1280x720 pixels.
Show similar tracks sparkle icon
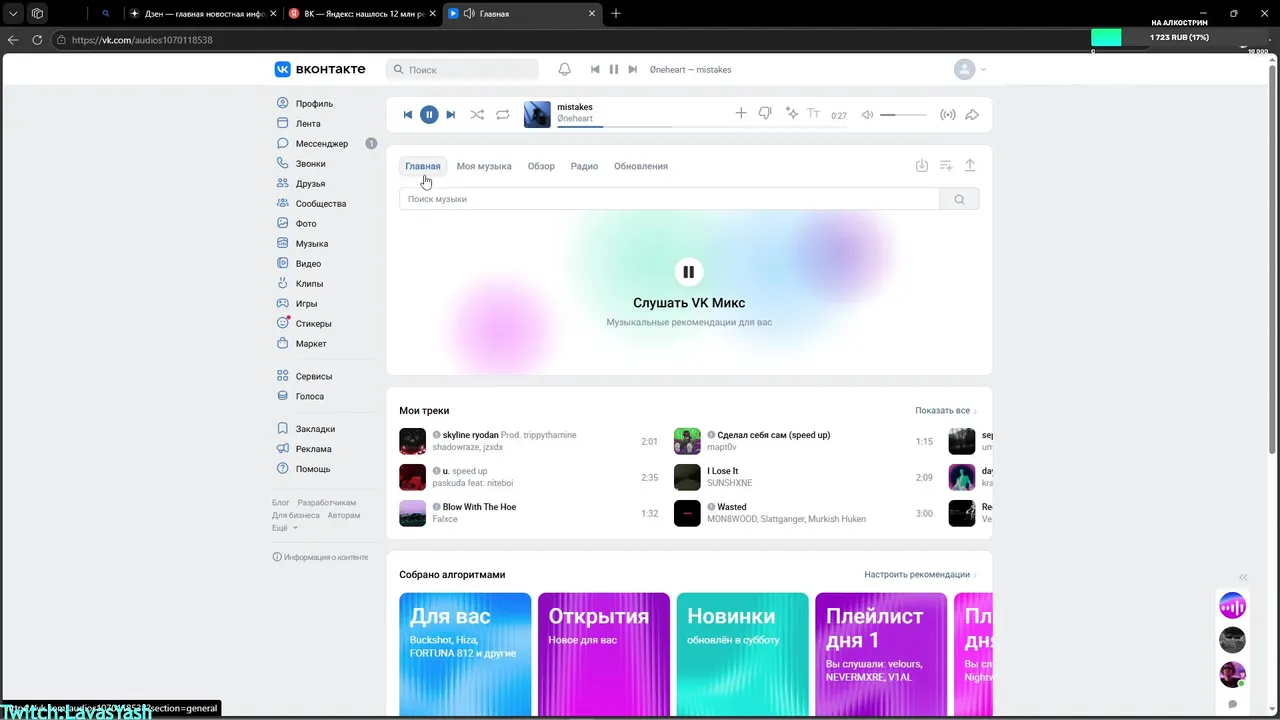tap(791, 114)
